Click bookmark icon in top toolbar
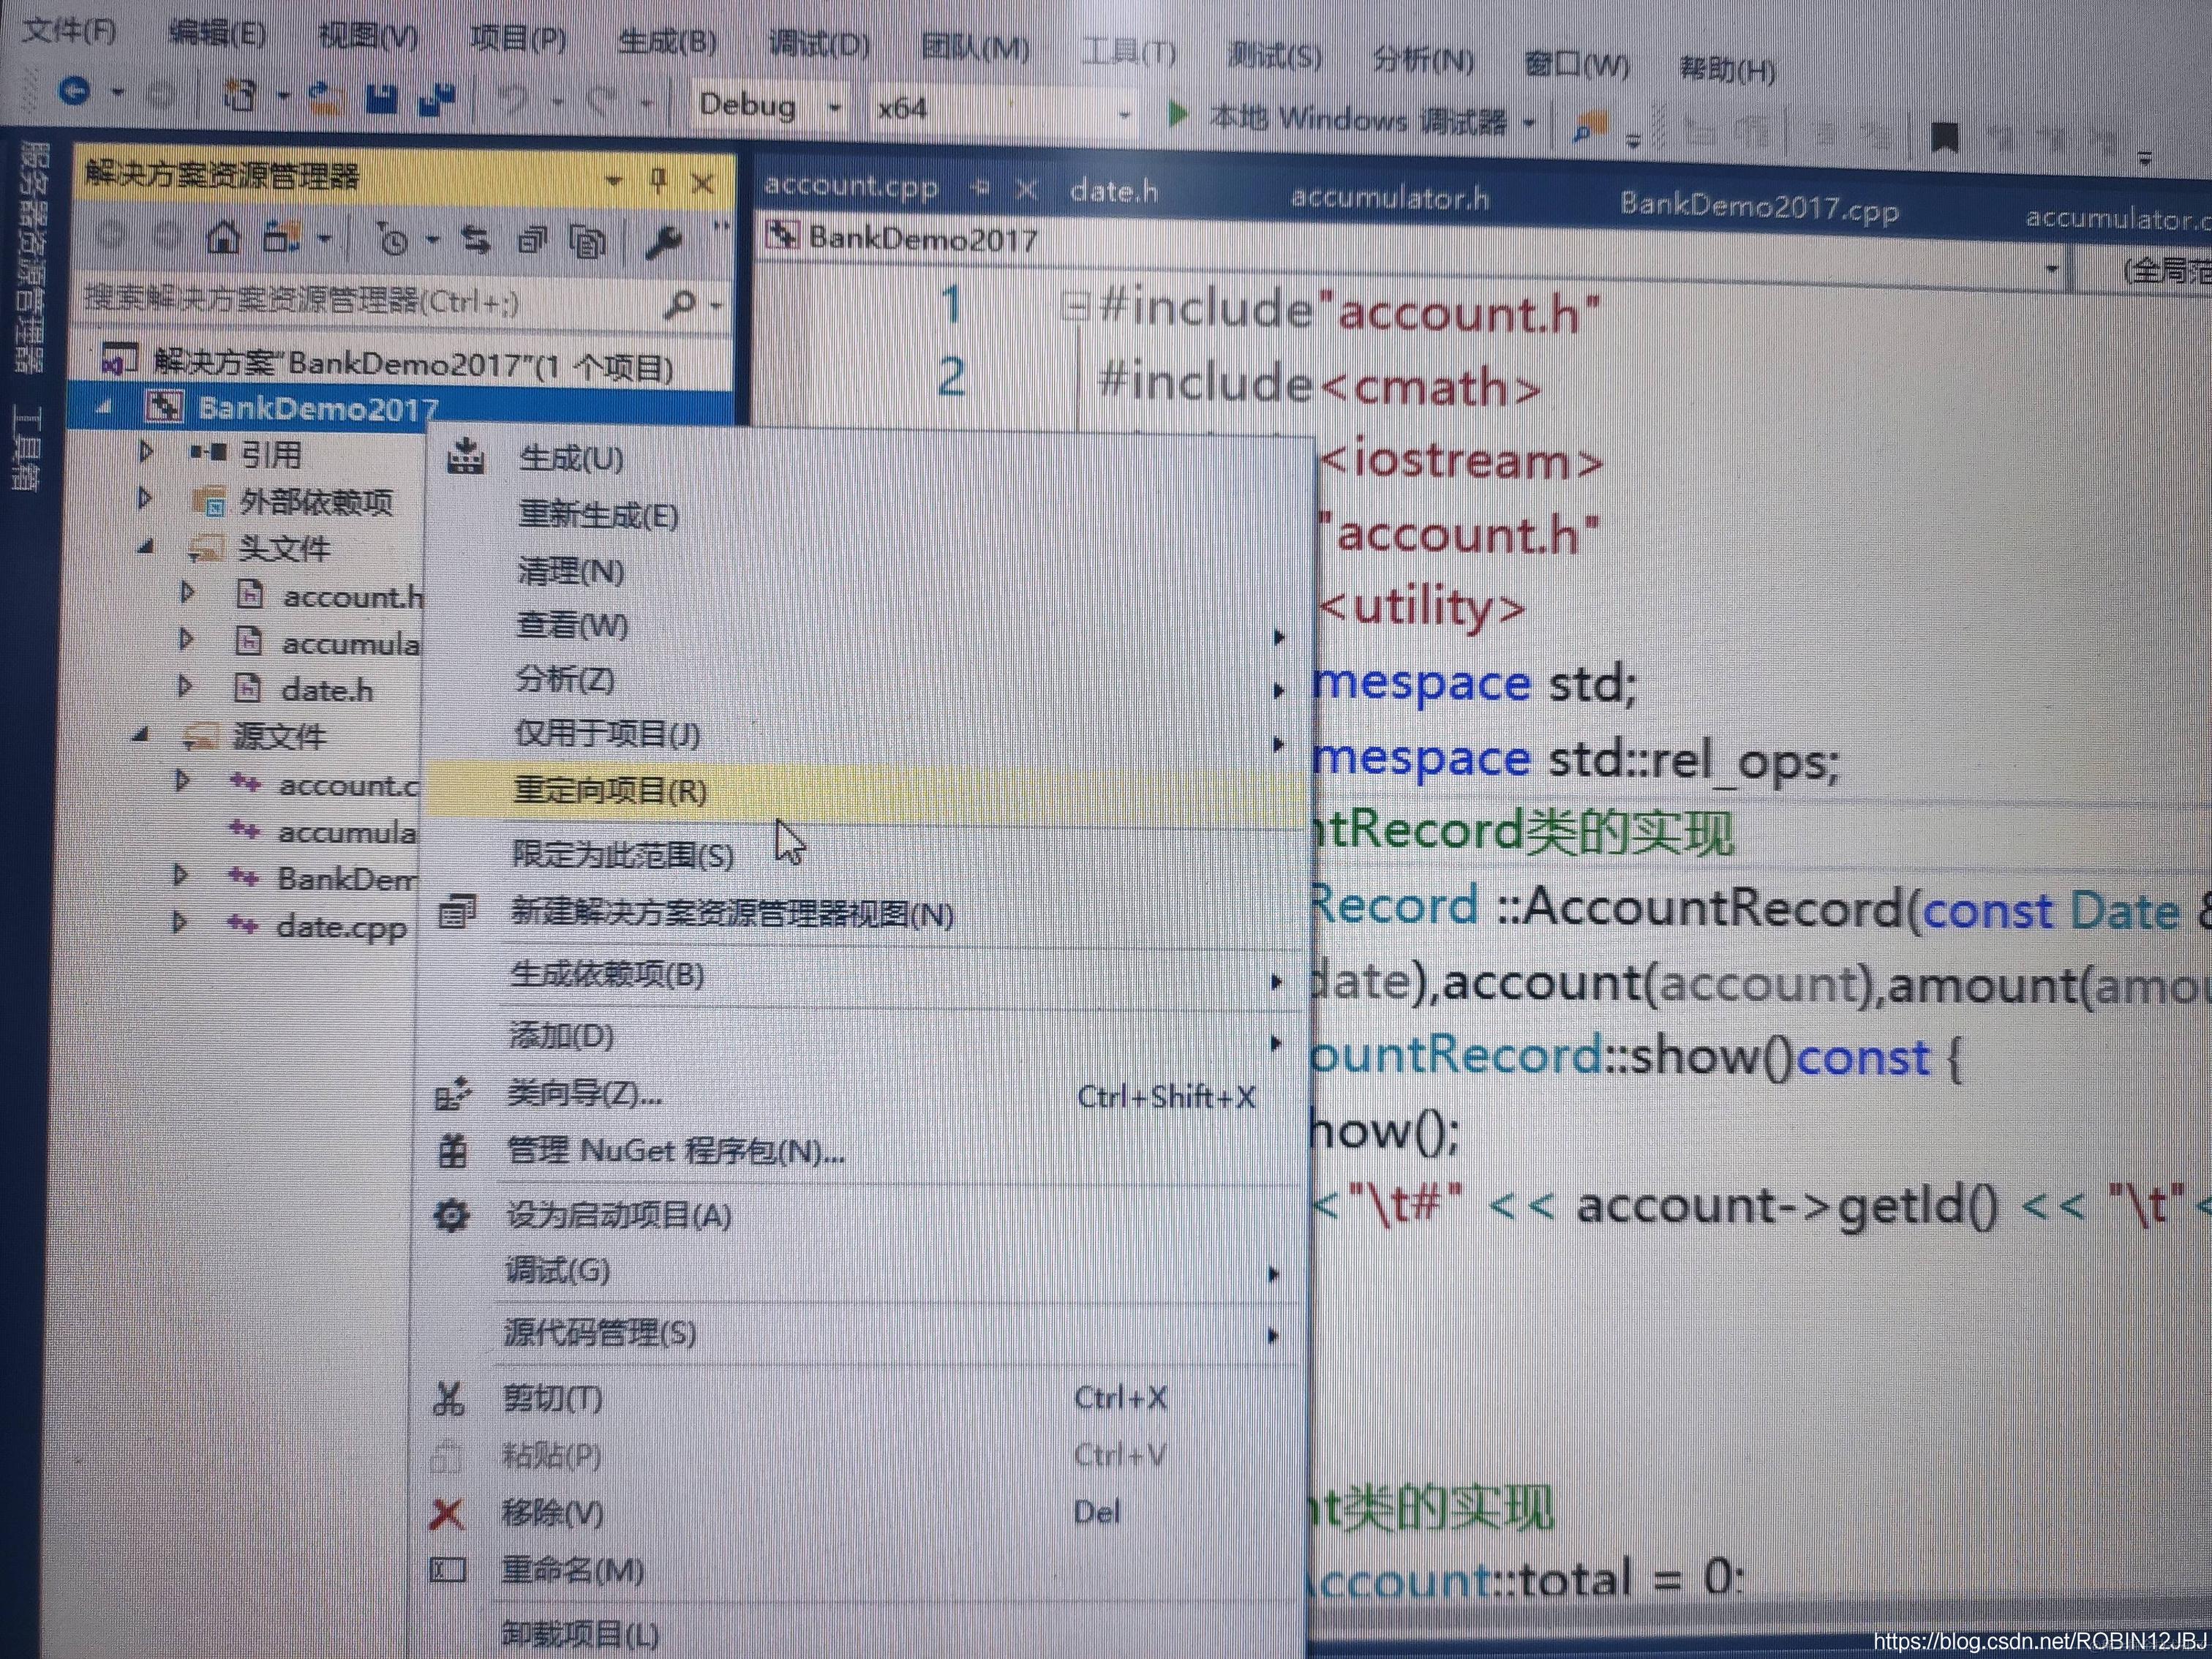 tap(1944, 137)
